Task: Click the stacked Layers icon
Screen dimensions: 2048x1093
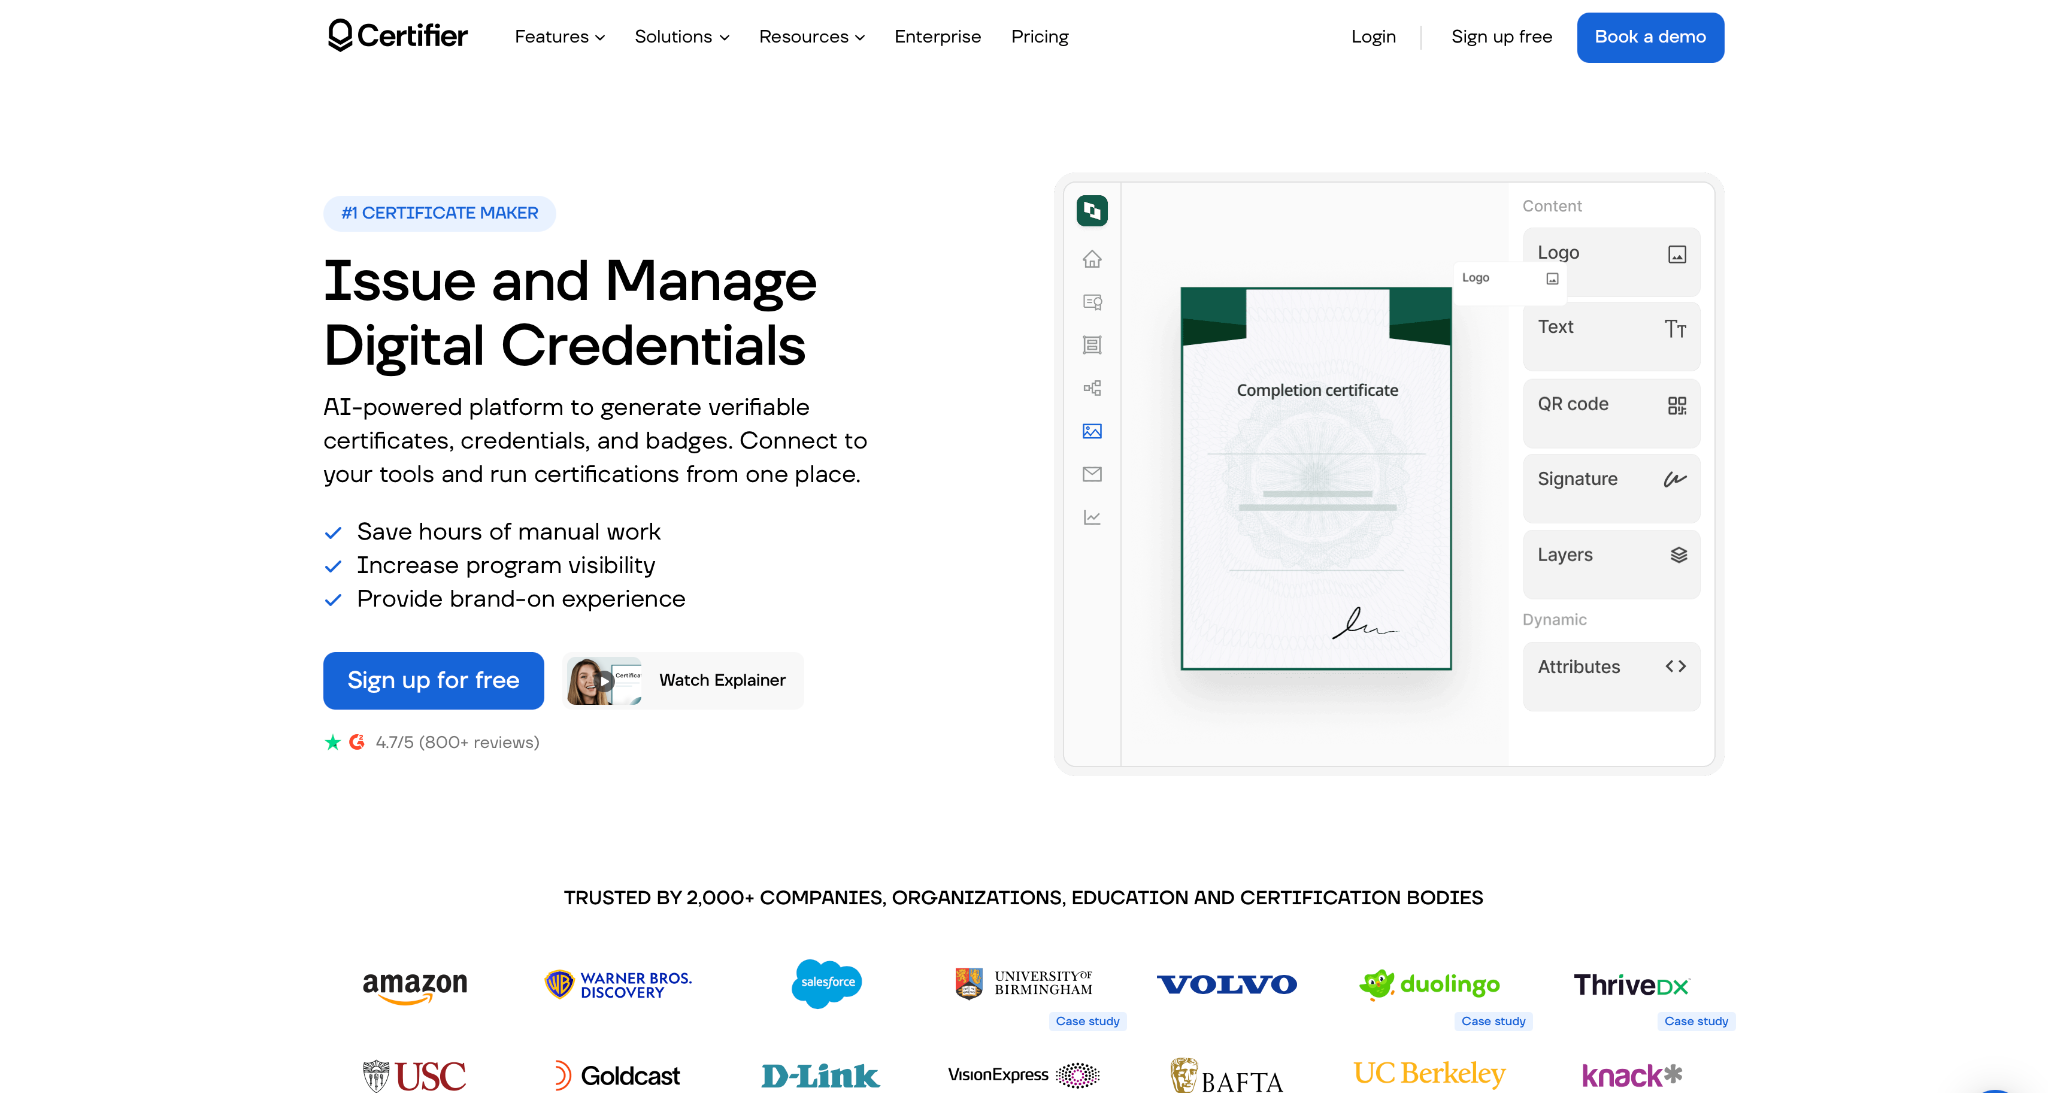Action: pos(1678,555)
